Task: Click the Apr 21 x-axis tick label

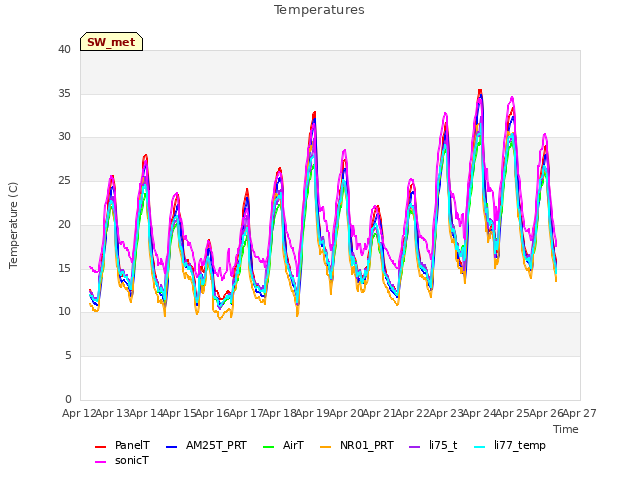Action: pyautogui.click(x=379, y=413)
